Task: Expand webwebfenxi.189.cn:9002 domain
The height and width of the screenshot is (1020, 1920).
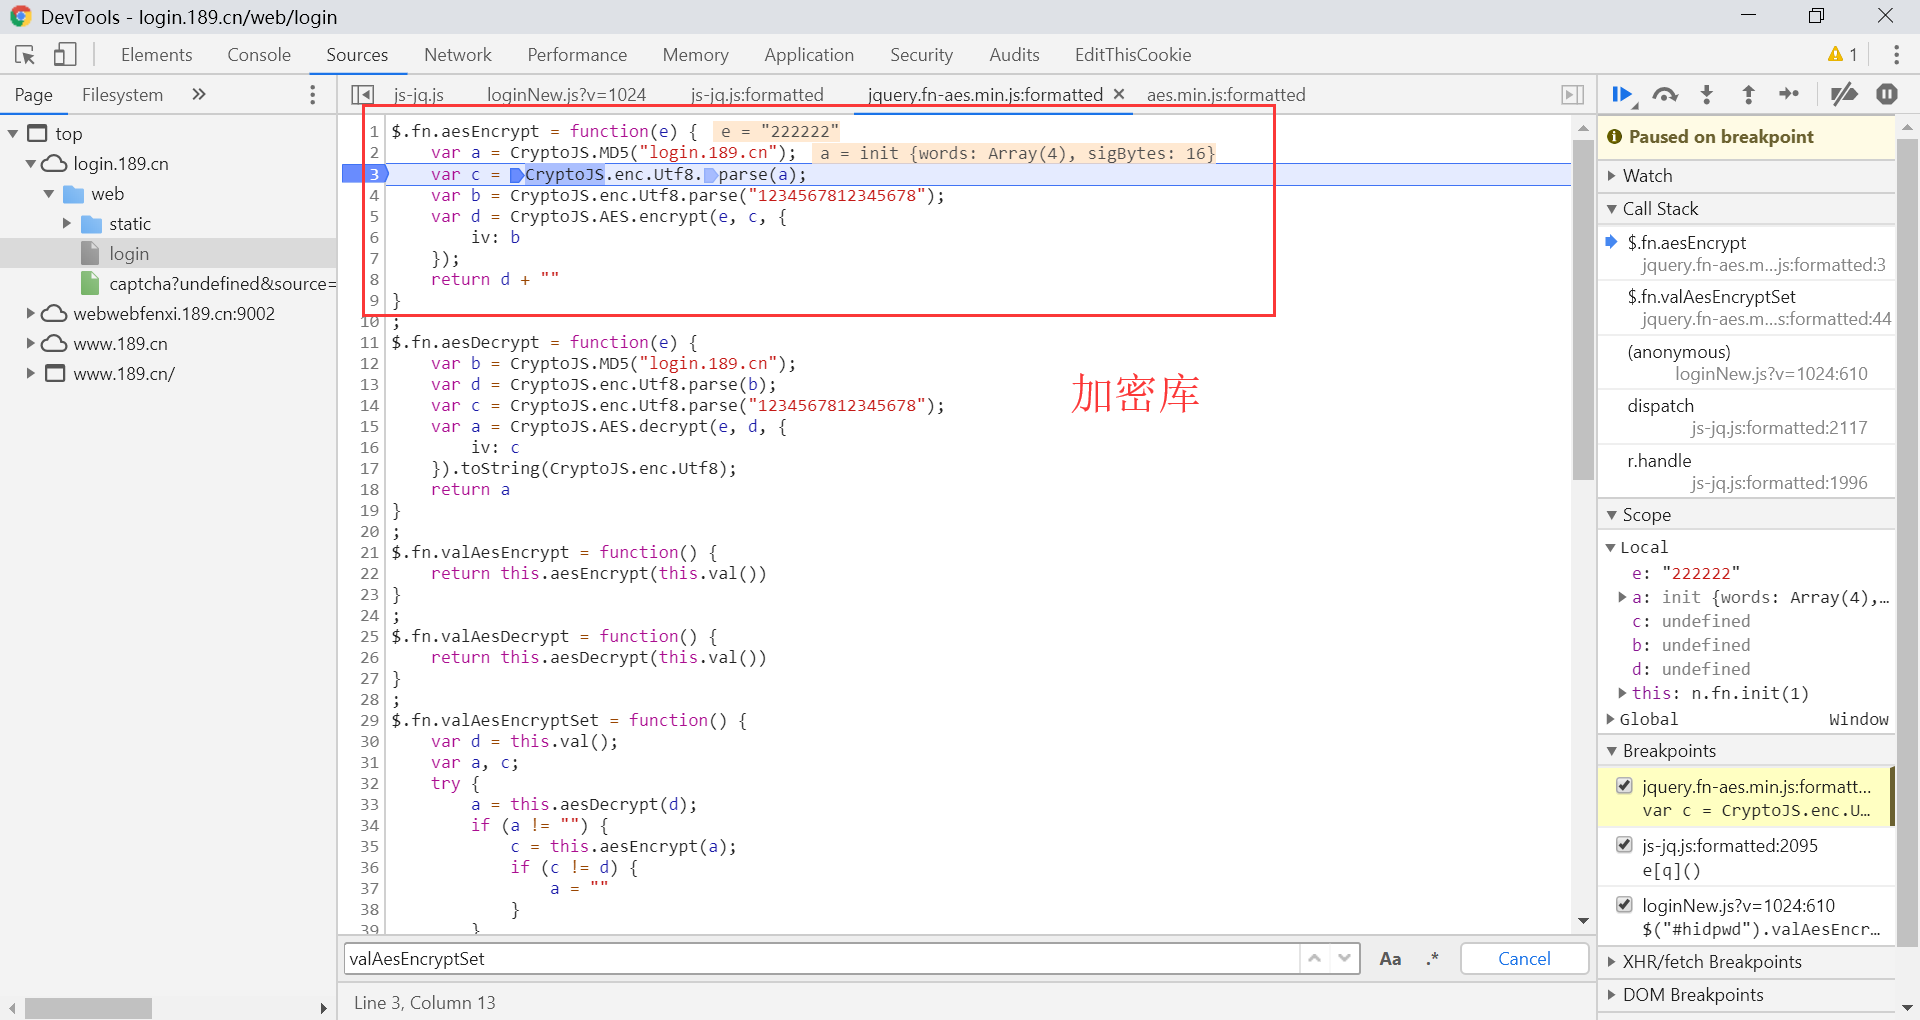Action: 31,314
